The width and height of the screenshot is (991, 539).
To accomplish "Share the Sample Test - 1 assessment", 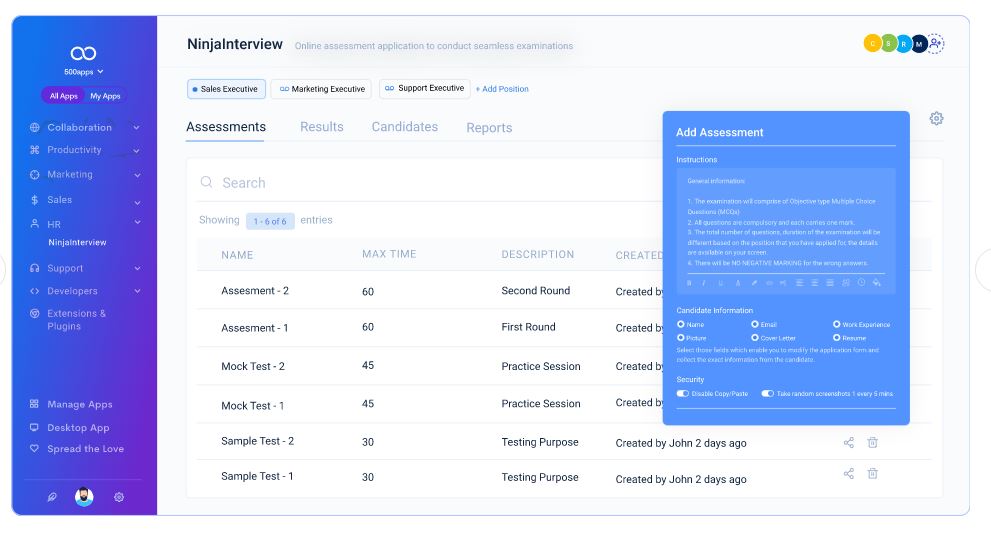I will pos(849,473).
